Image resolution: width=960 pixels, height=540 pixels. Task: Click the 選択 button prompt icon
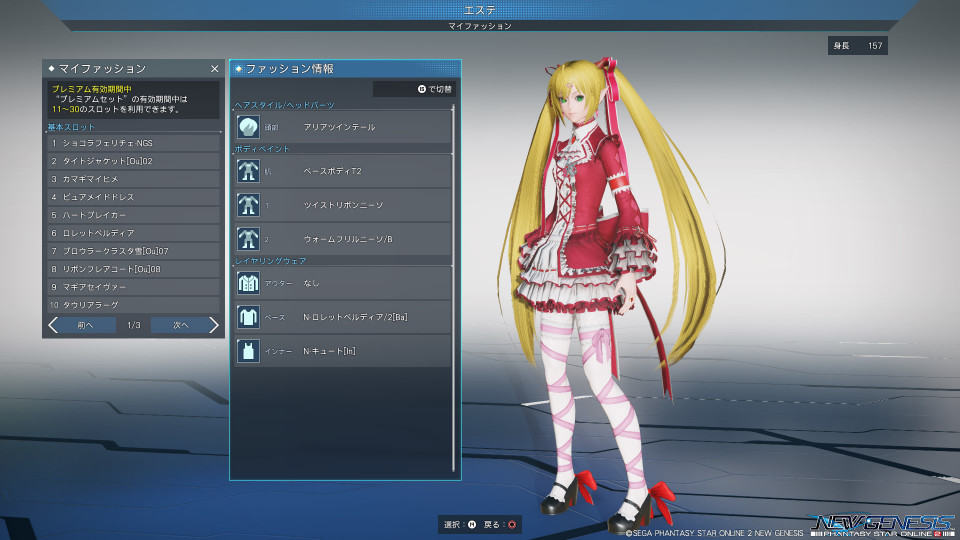472,525
